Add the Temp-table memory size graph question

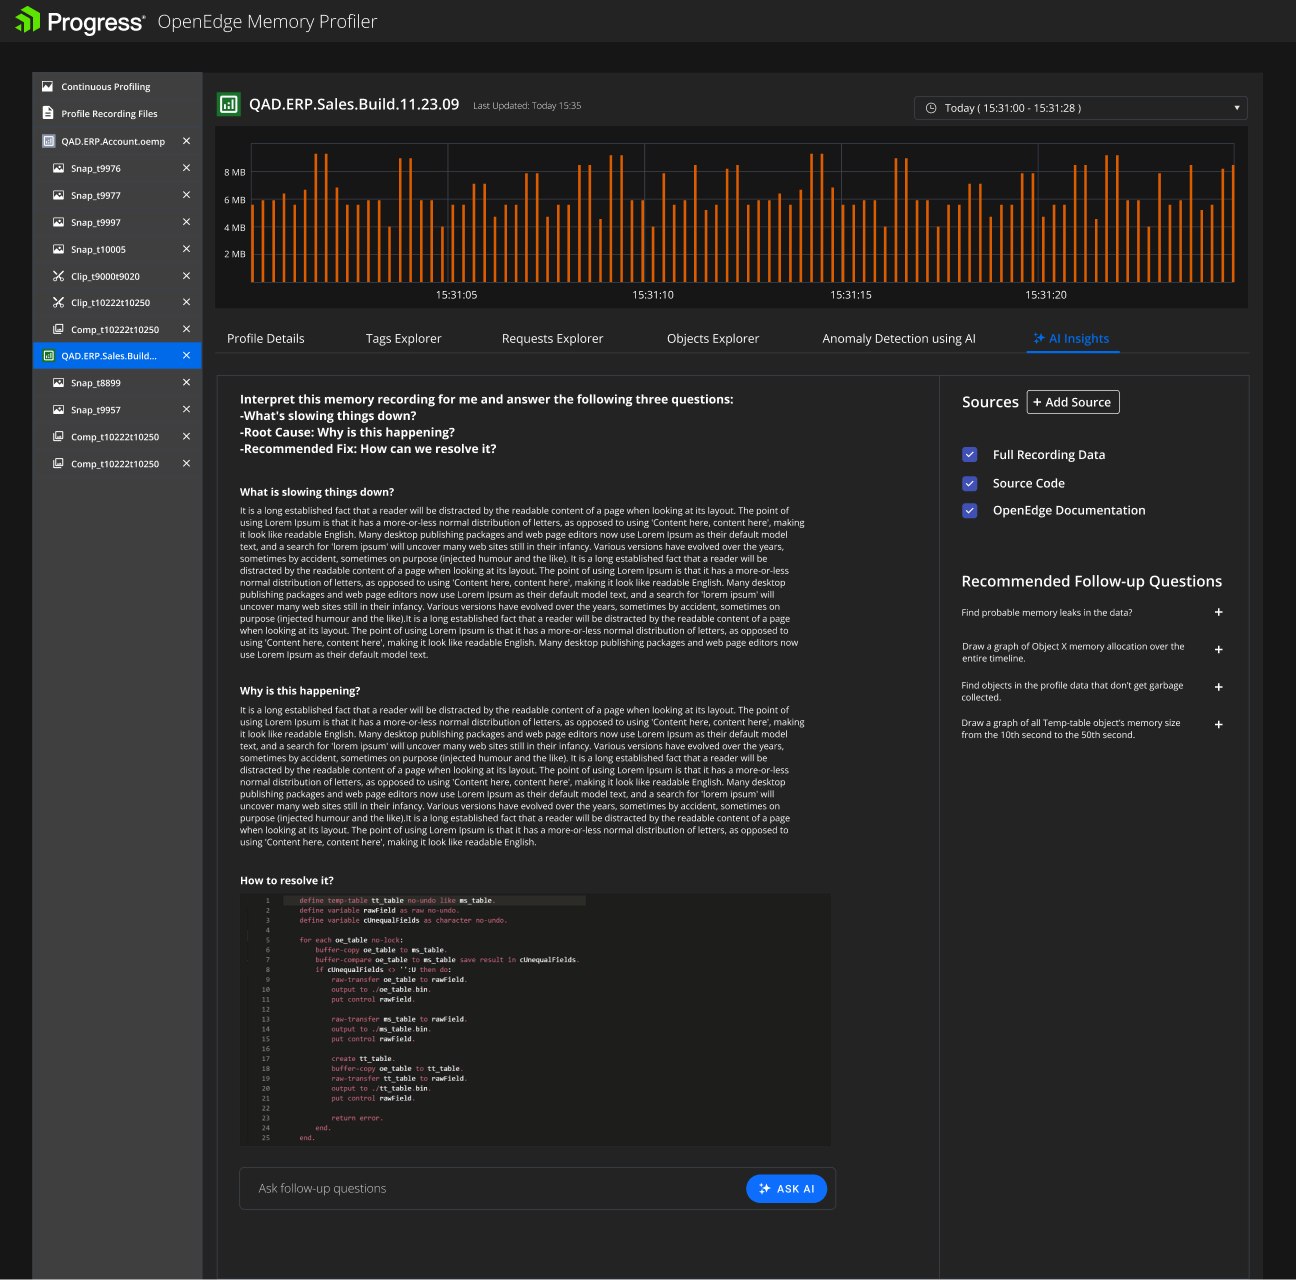tap(1218, 725)
